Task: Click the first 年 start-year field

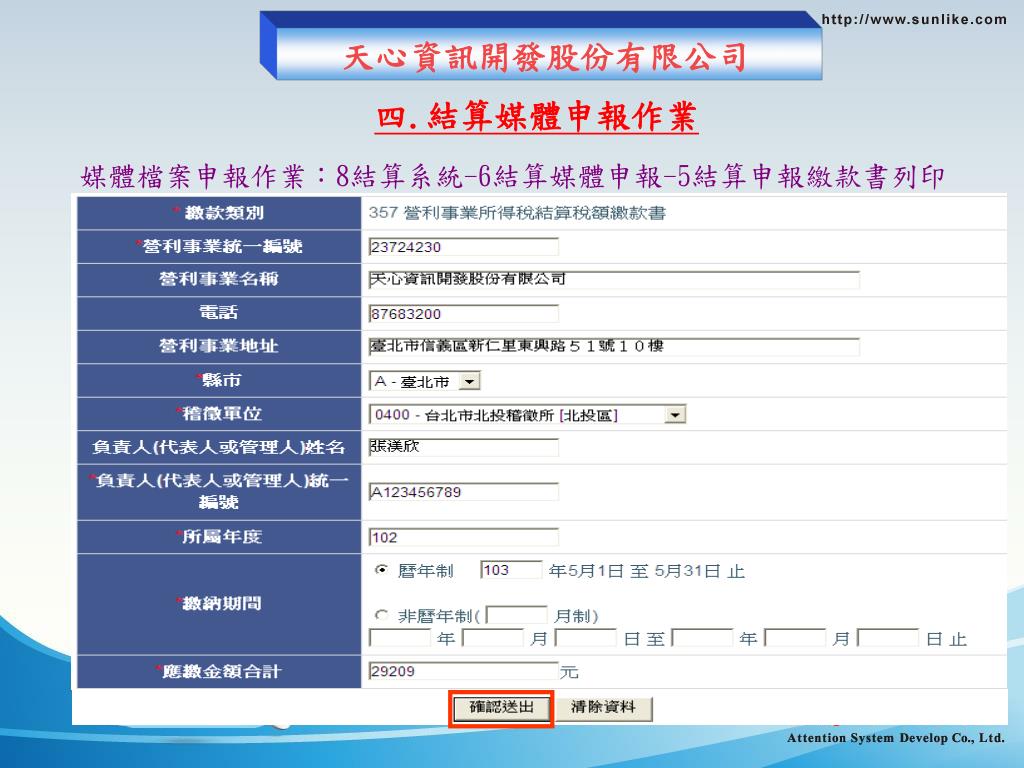Action: [400, 638]
